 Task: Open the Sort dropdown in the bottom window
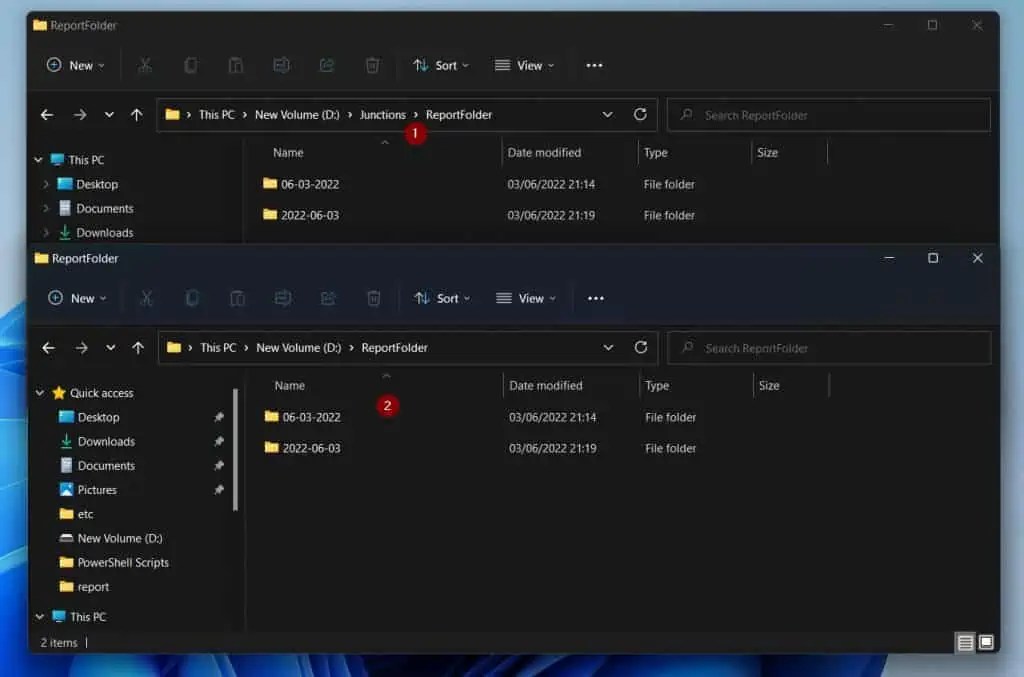442,298
